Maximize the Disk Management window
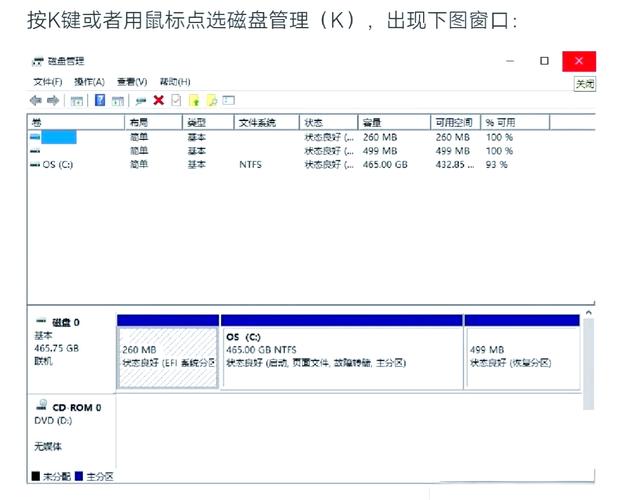This screenshot has width=622, height=500. pos(545,61)
